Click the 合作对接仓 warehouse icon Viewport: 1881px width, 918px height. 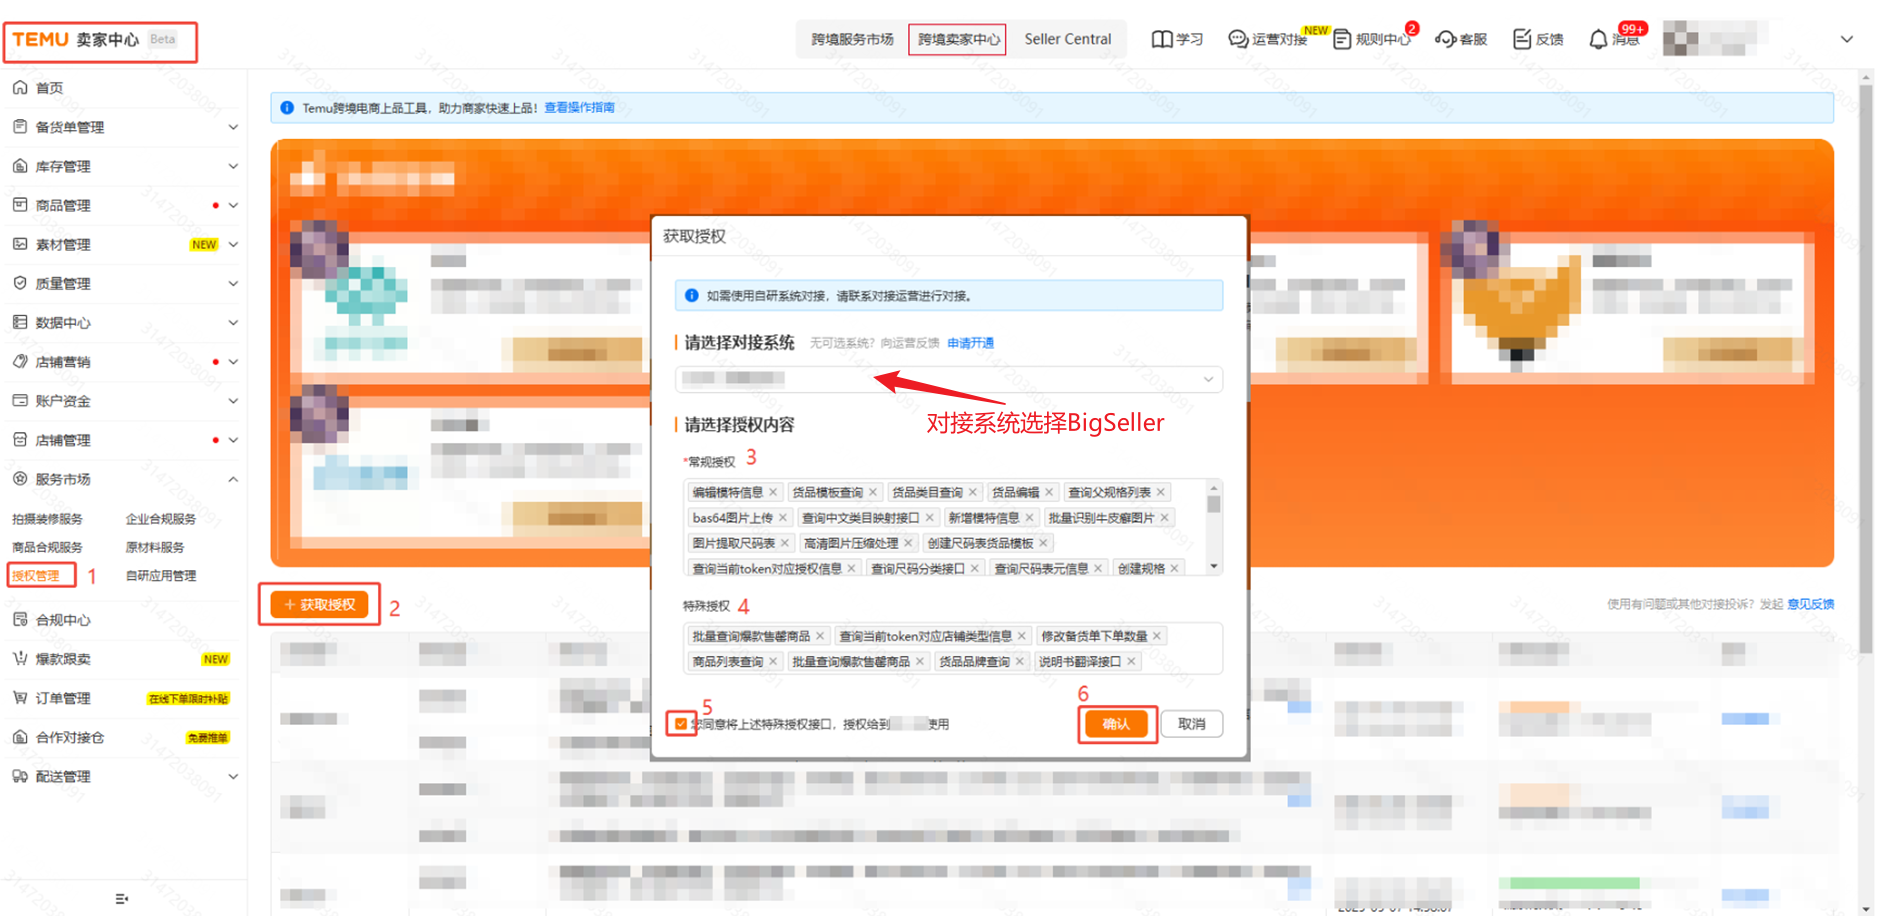(20, 737)
